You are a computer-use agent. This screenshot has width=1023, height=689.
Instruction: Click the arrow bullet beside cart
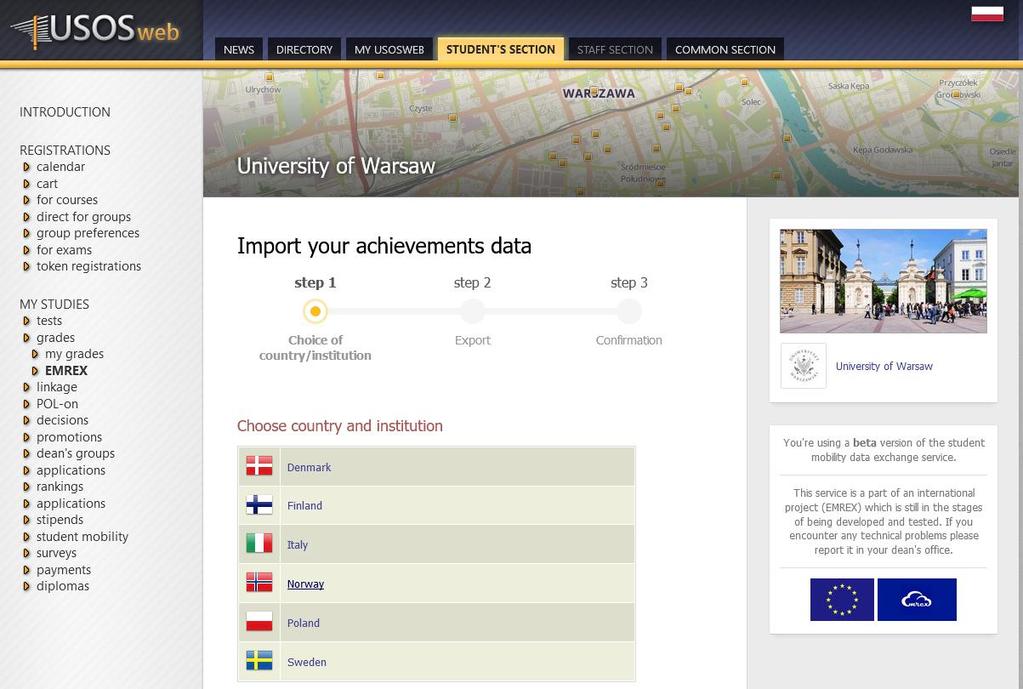(26, 184)
